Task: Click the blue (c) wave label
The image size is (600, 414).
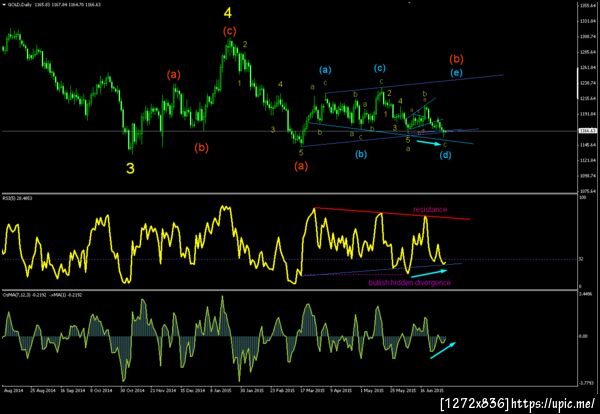Action: [x=380, y=68]
